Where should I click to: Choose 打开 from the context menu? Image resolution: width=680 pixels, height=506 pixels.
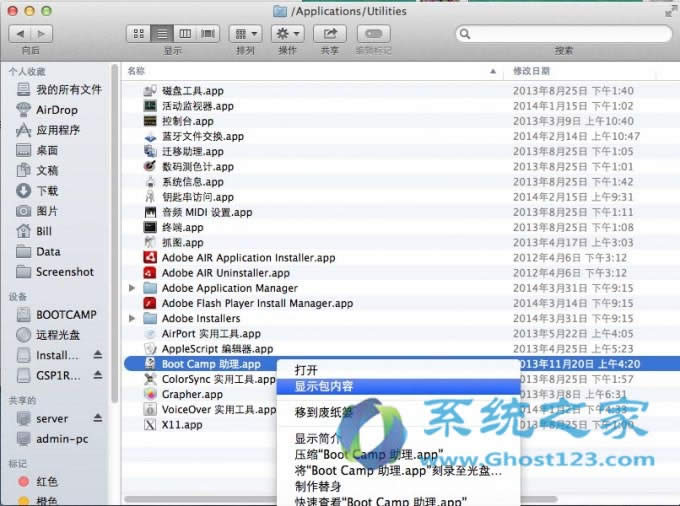point(306,370)
